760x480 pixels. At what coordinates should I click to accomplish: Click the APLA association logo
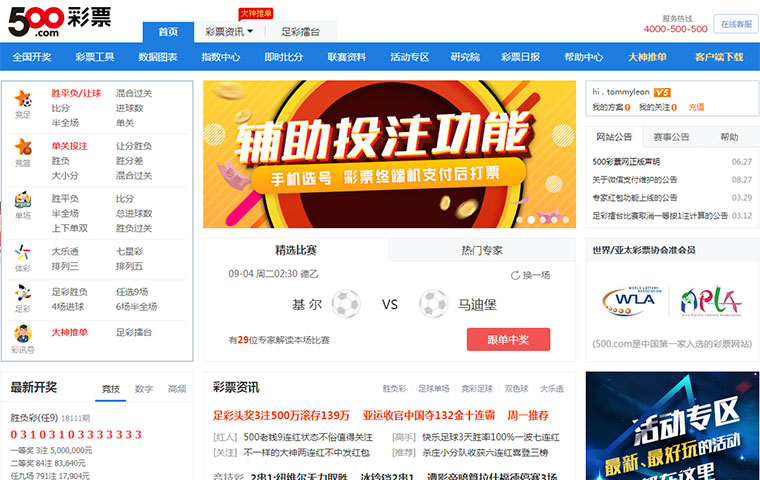pos(711,301)
